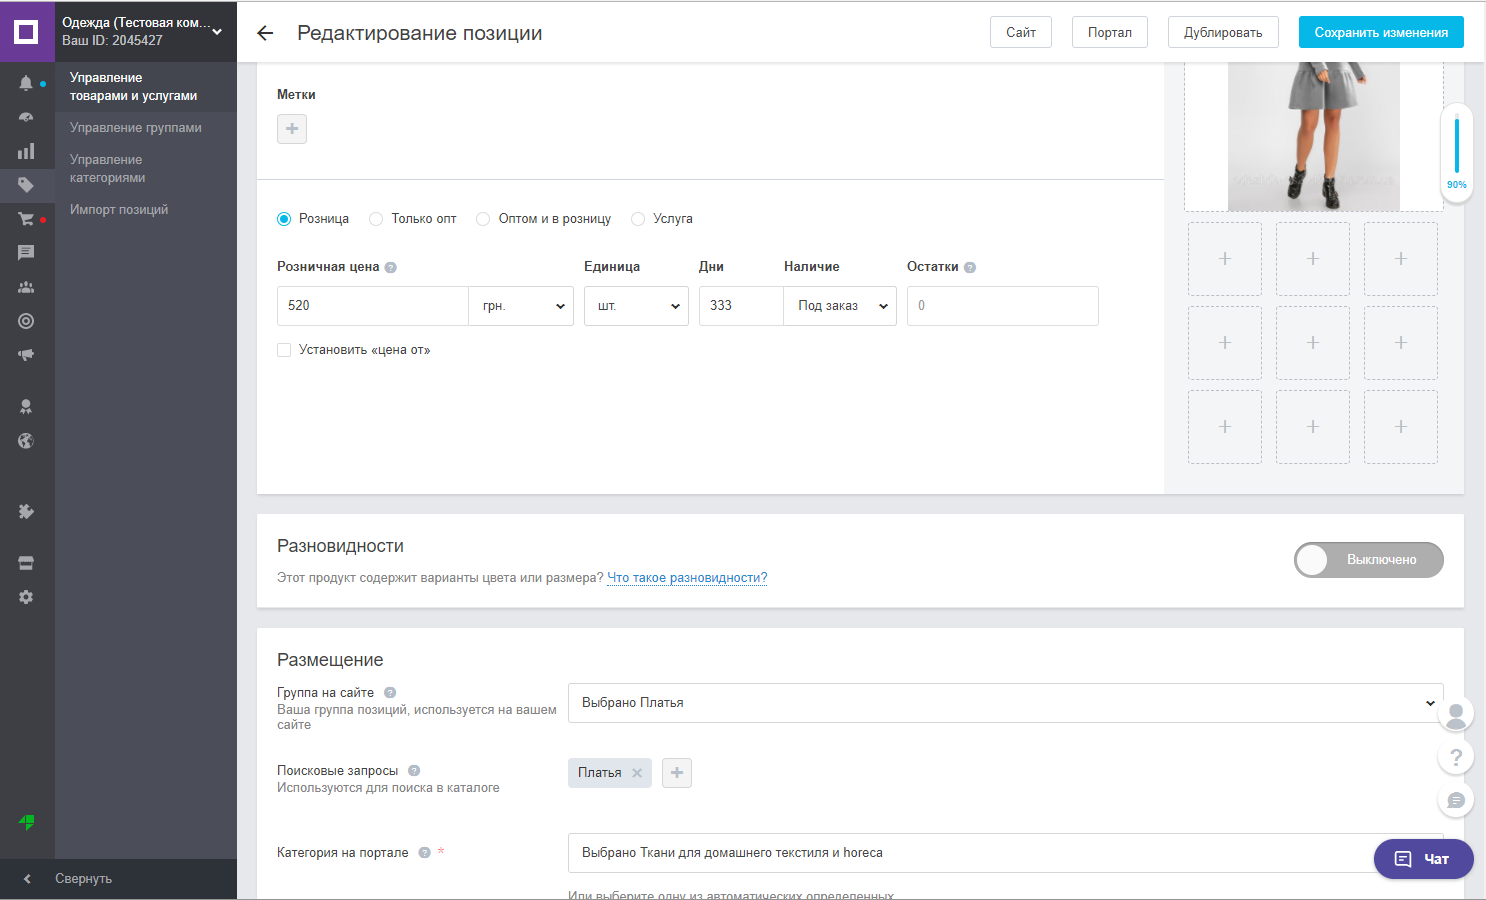
Task: Expand the Наличие dropdown showing Под заказ
Action: pyautogui.click(x=840, y=306)
